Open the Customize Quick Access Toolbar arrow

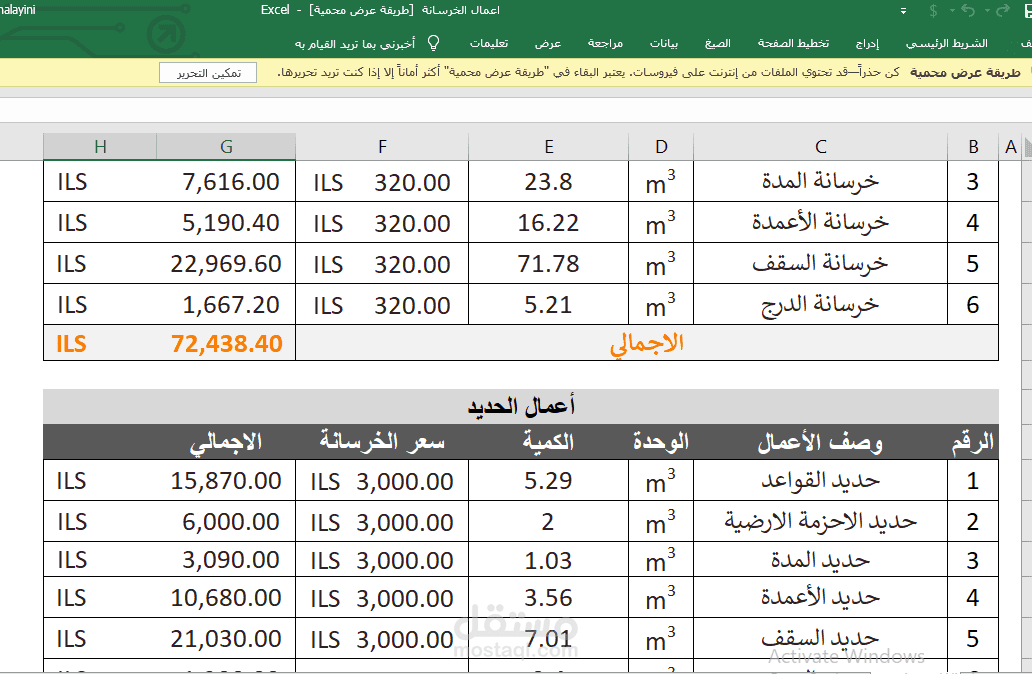pos(904,11)
